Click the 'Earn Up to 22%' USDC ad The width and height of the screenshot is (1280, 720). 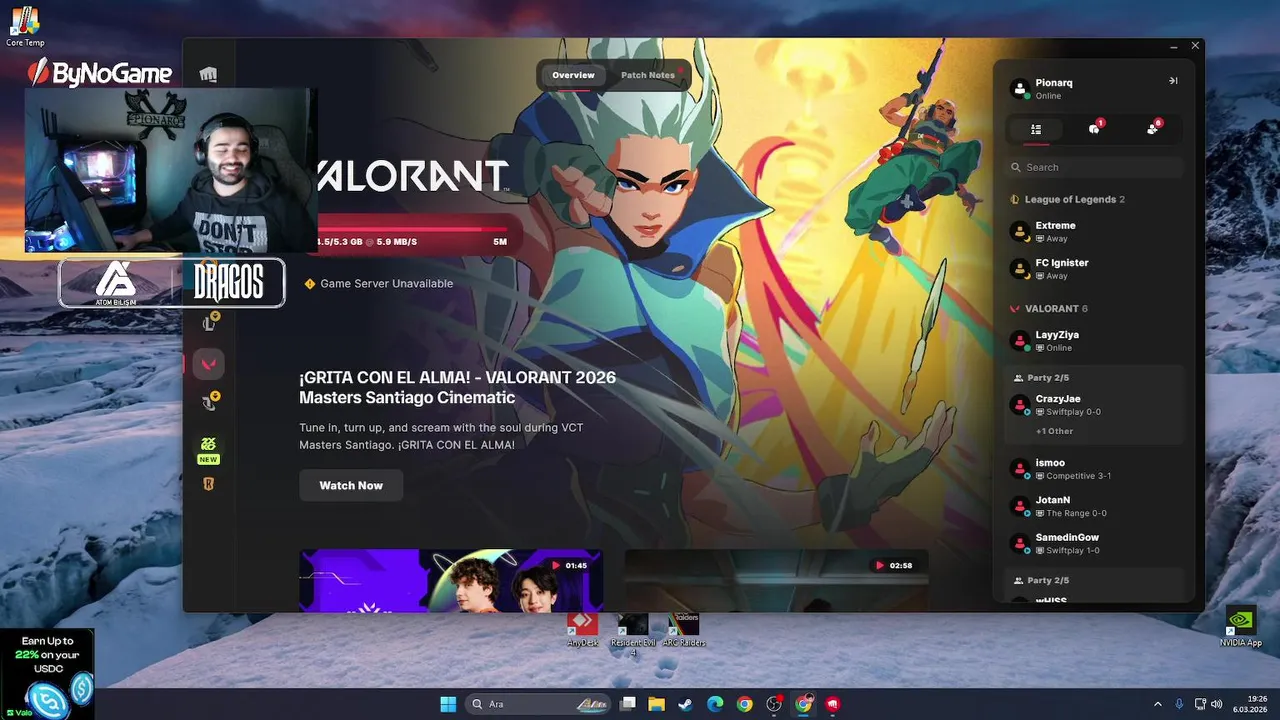pyautogui.click(x=47, y=673)
